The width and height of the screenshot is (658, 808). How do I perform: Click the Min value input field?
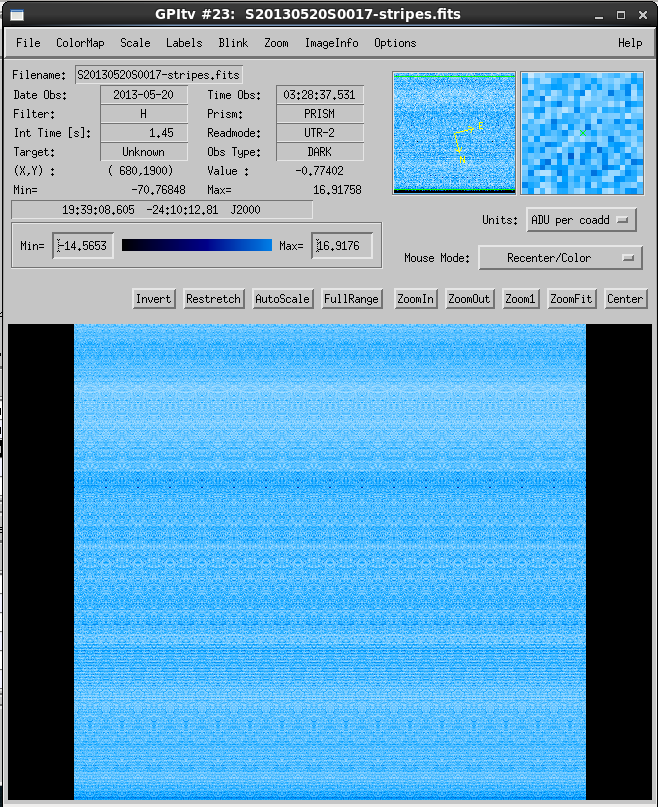[83, 246]
